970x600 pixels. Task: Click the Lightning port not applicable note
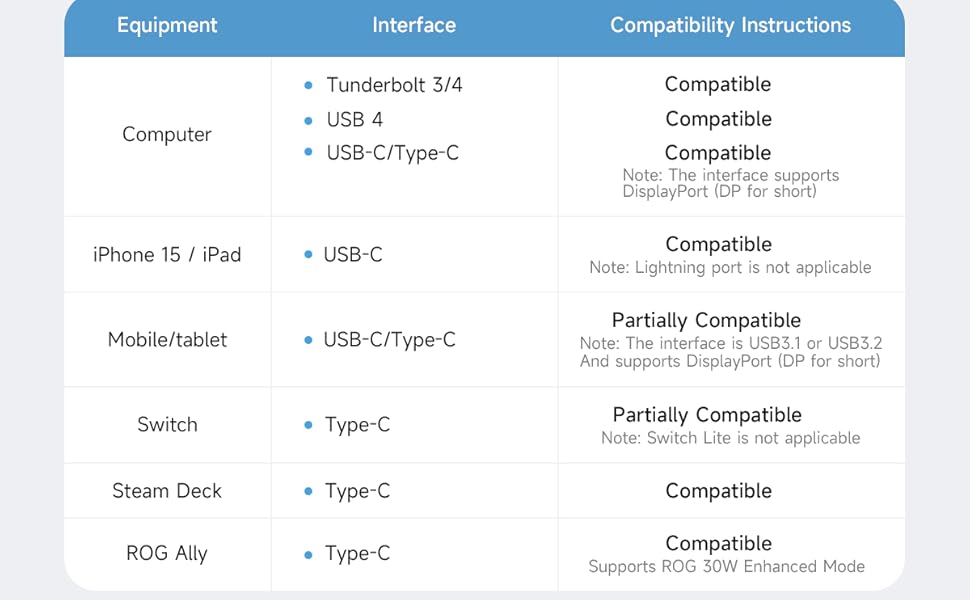[x=730, y=268]
